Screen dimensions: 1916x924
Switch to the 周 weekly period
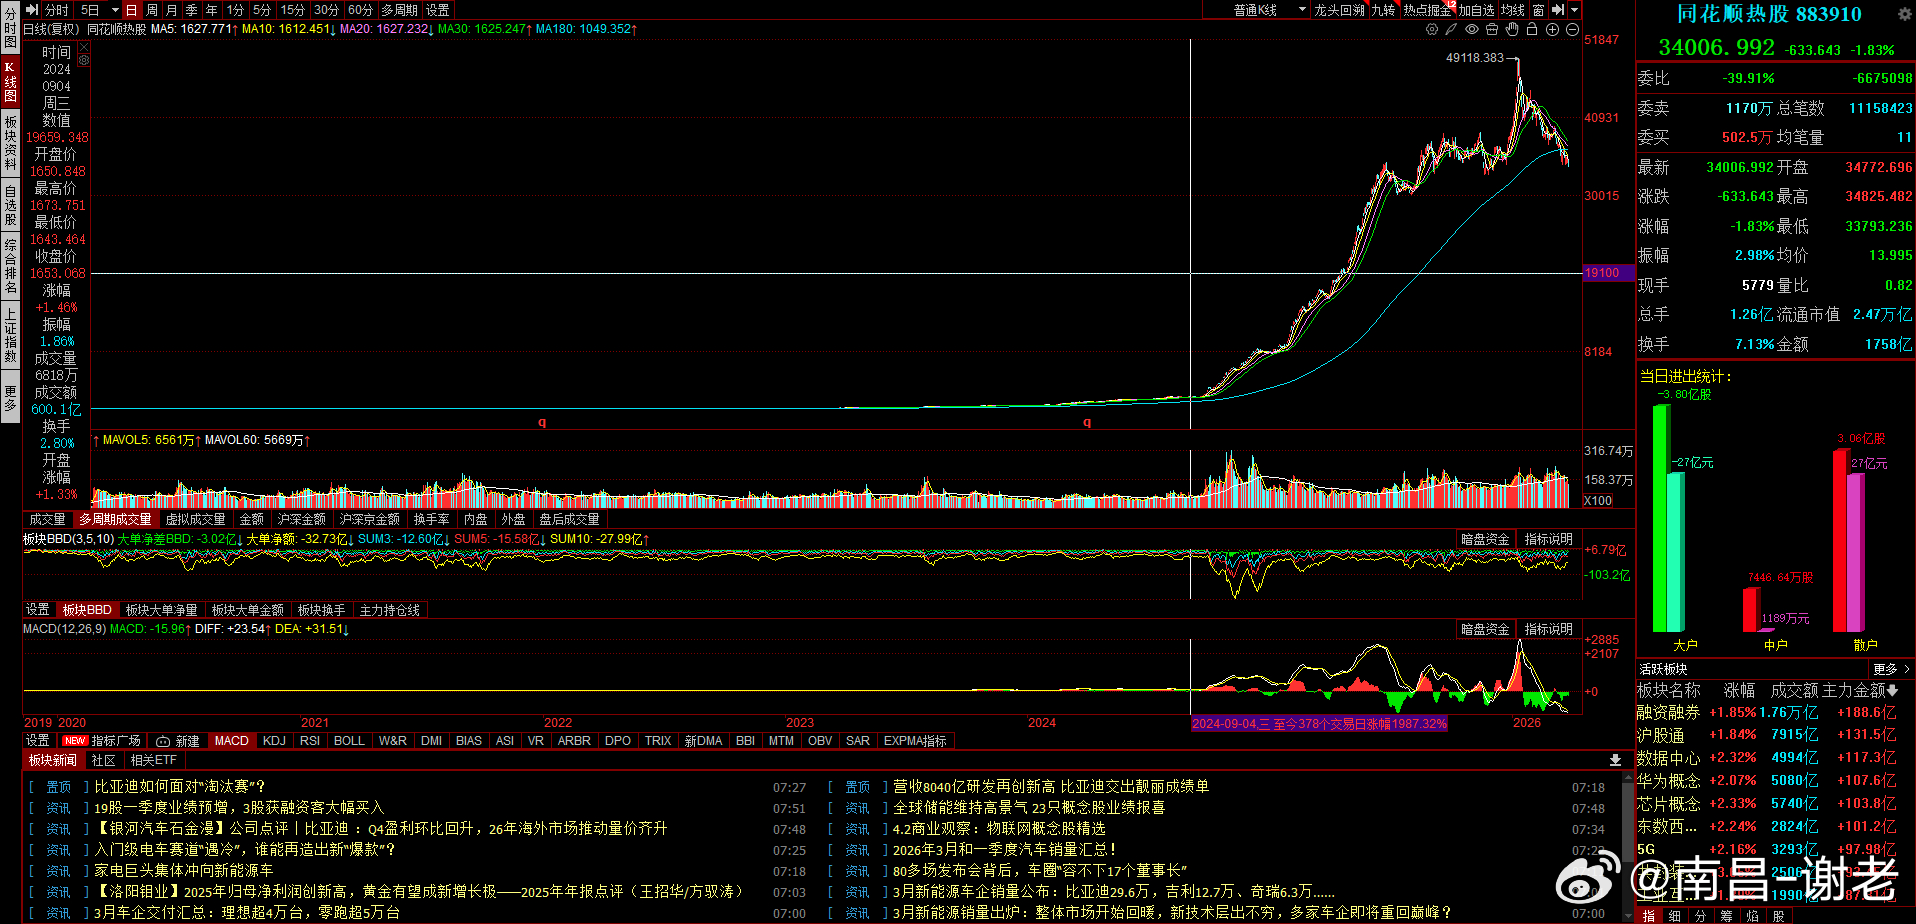pyautogui.click(x=152, y=10)
